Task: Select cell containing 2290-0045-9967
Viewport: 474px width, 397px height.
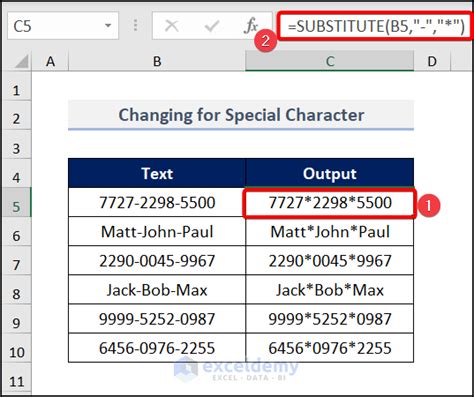Action: 157,261
